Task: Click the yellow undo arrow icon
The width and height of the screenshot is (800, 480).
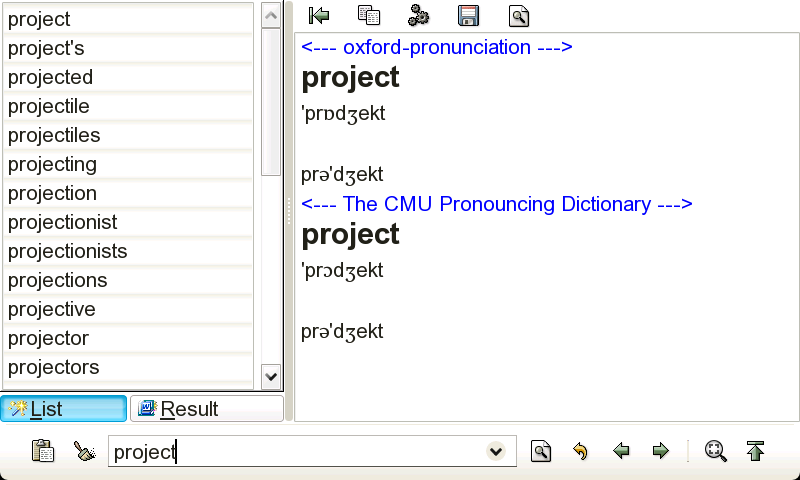Action: [580, 452]
